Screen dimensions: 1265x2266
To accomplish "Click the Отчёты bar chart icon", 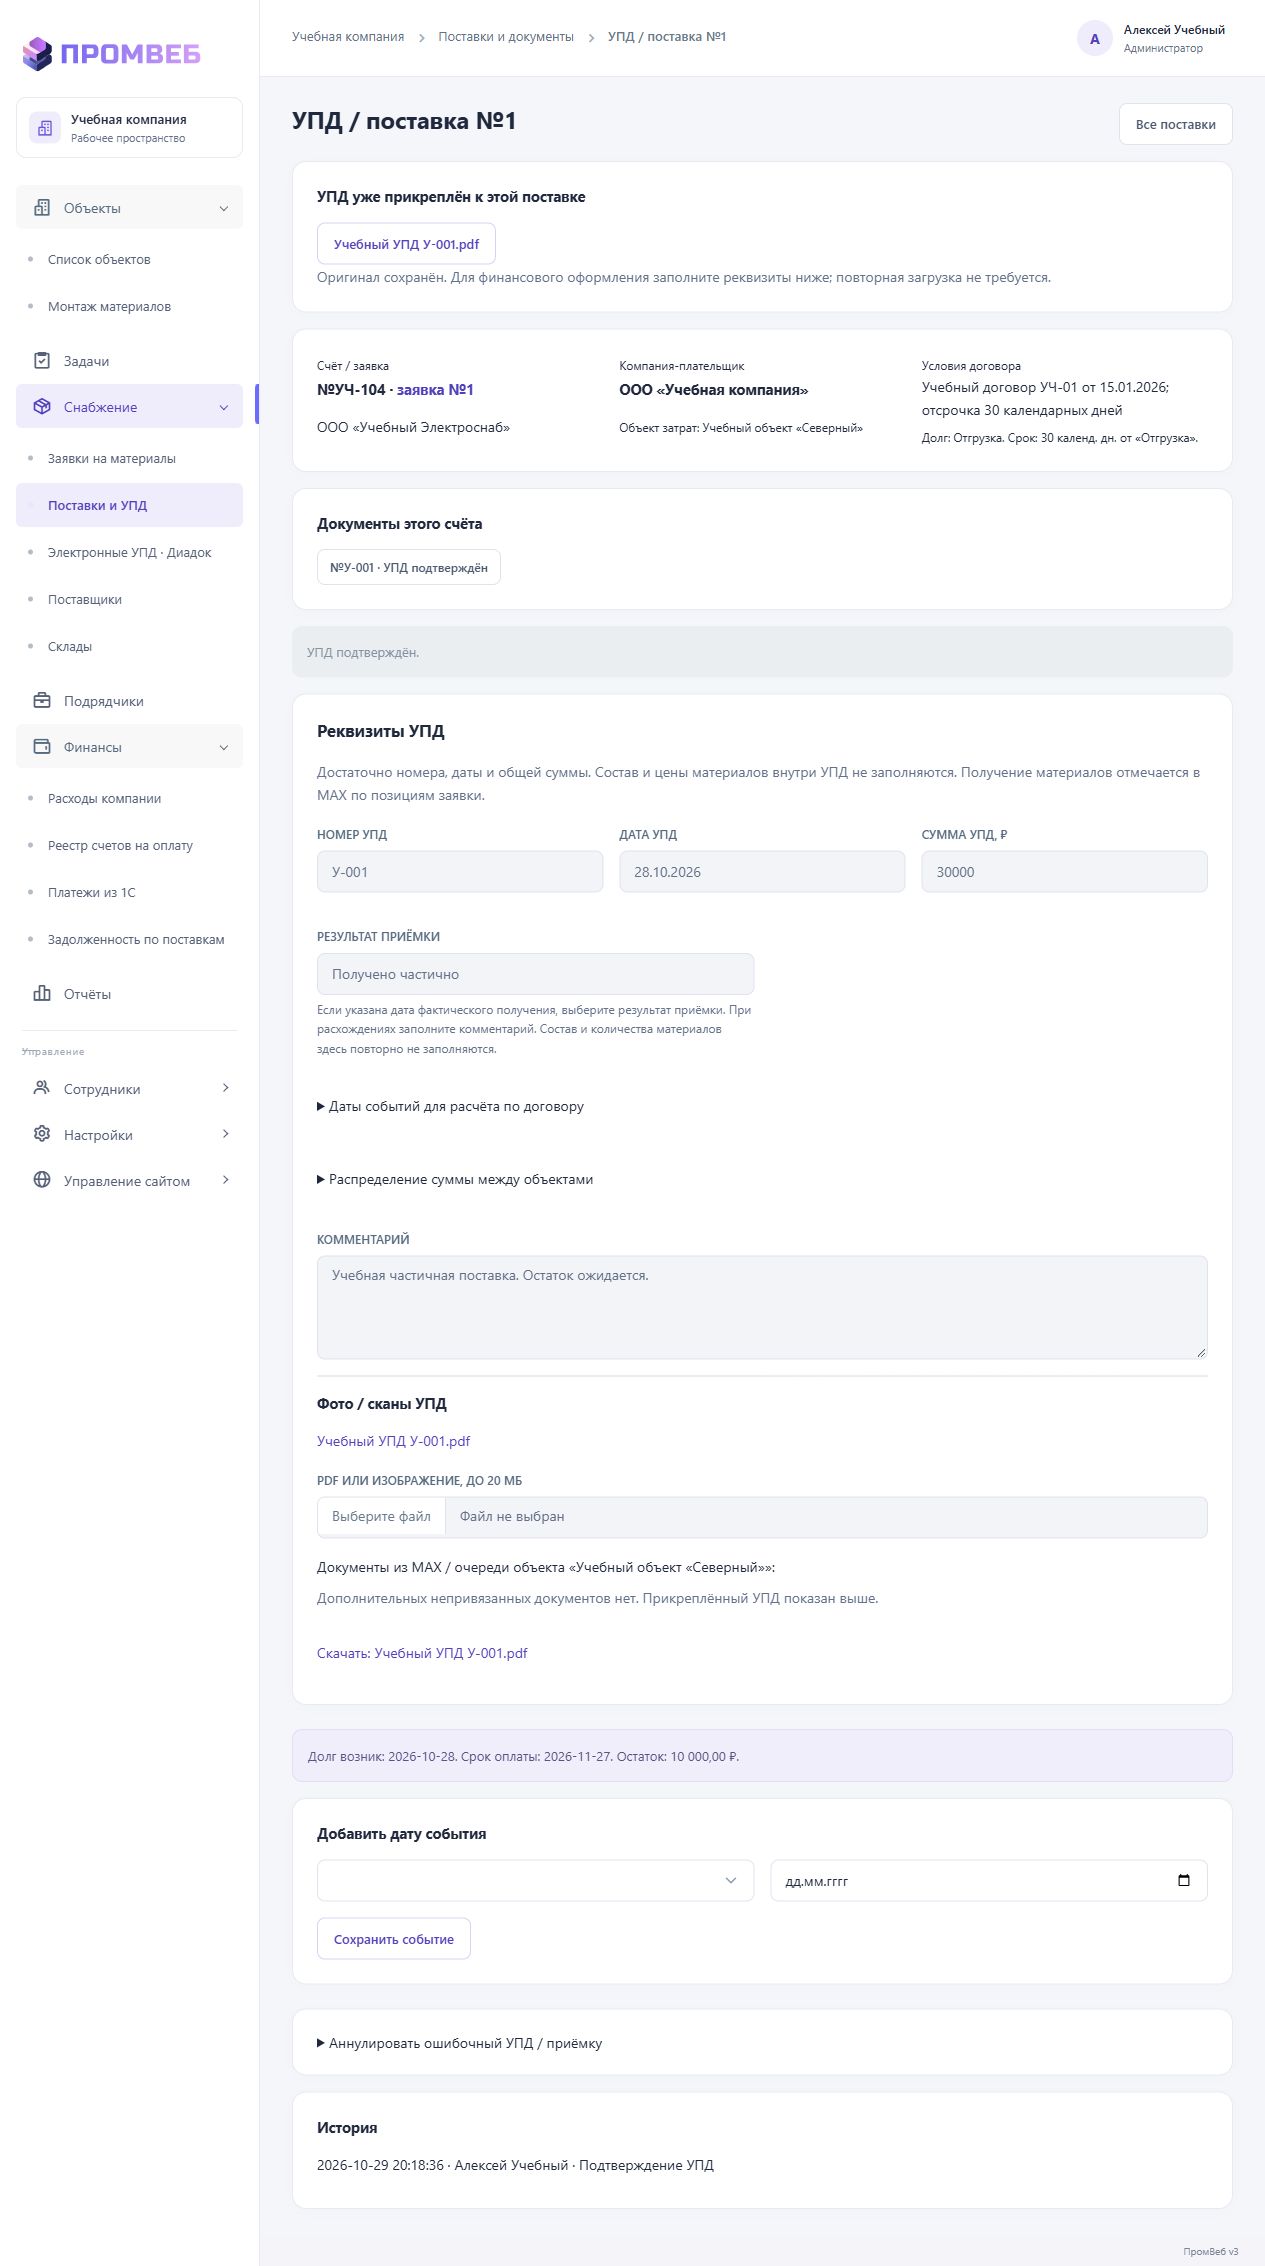I will pyautogui.click(x=42, y=994).
